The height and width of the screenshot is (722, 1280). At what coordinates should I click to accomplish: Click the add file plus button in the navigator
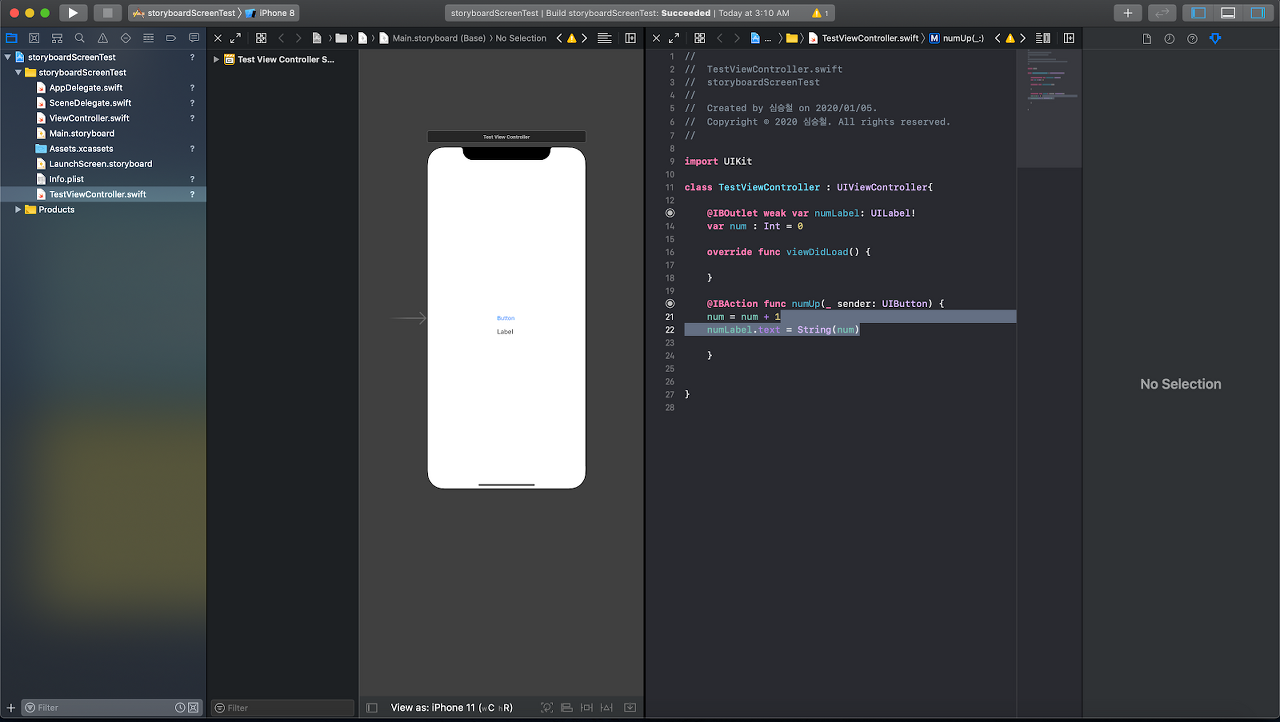pos(11,707)
